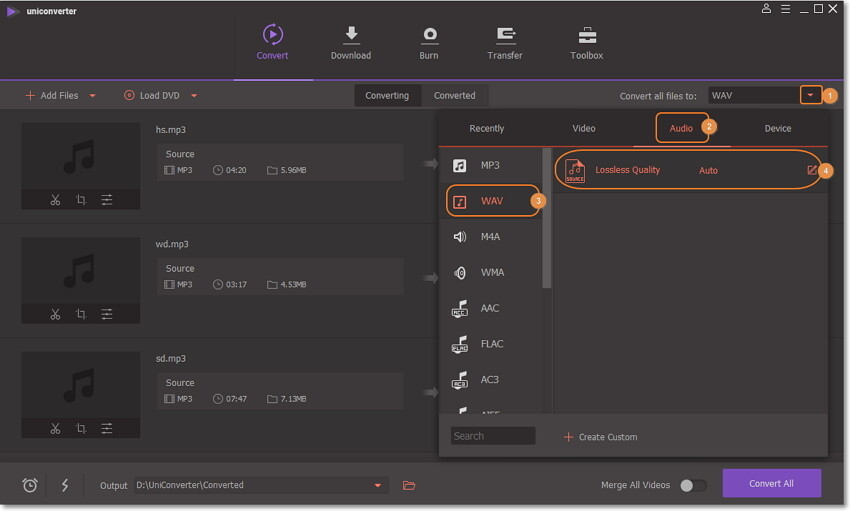Click the 4.53MB file size

coord(293,284)
